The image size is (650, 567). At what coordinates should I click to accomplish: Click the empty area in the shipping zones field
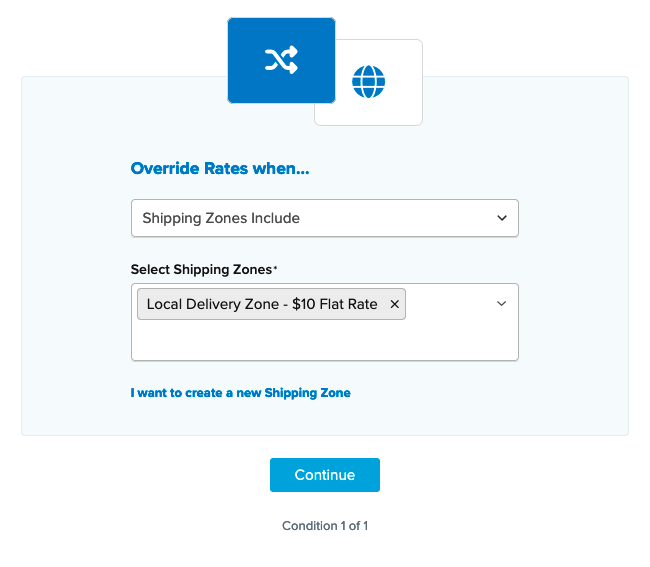pos(324,340)
